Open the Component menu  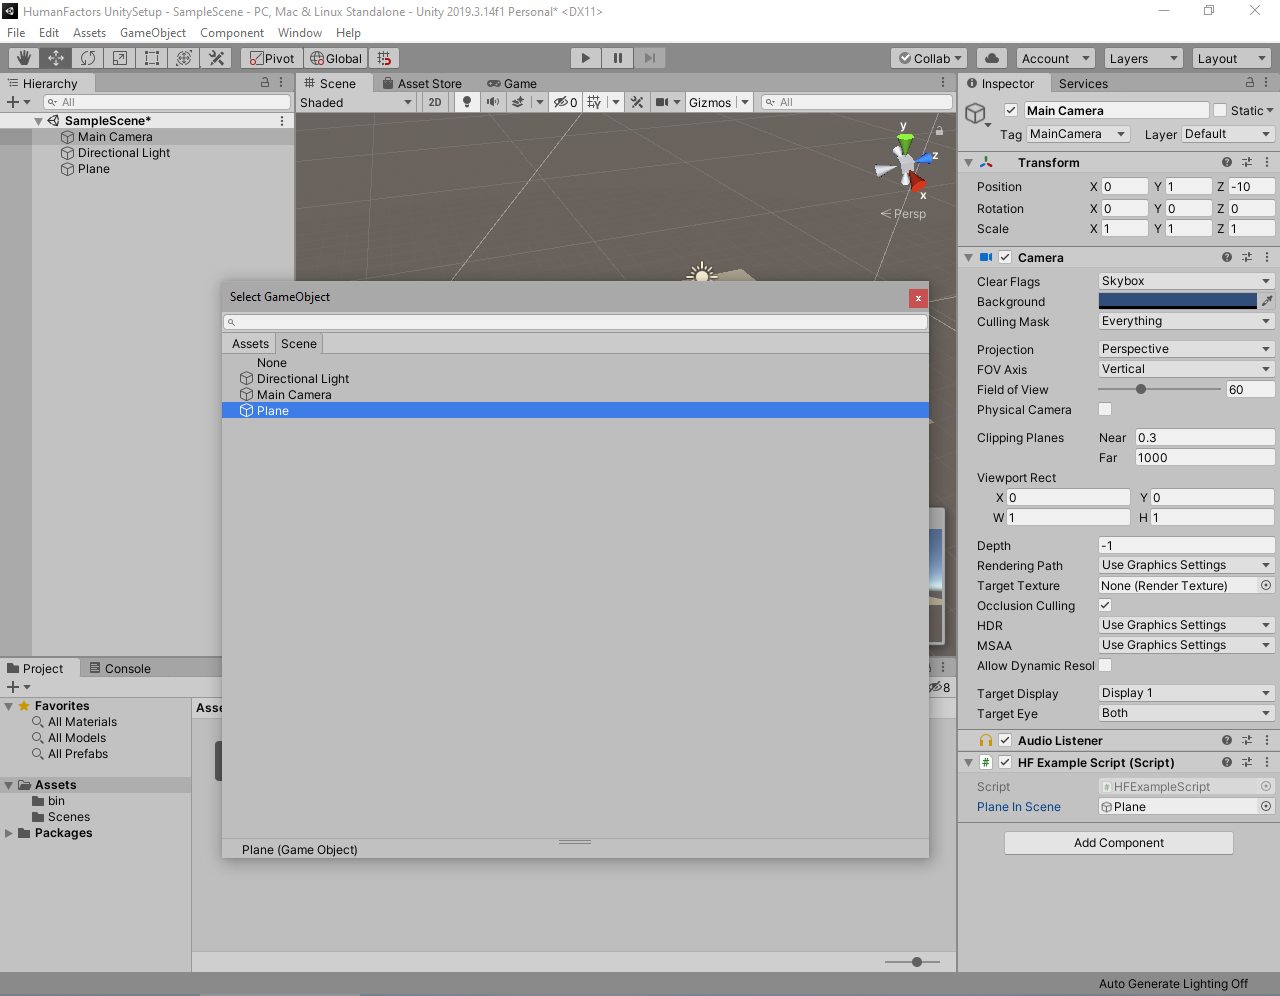tap(232, 33)
